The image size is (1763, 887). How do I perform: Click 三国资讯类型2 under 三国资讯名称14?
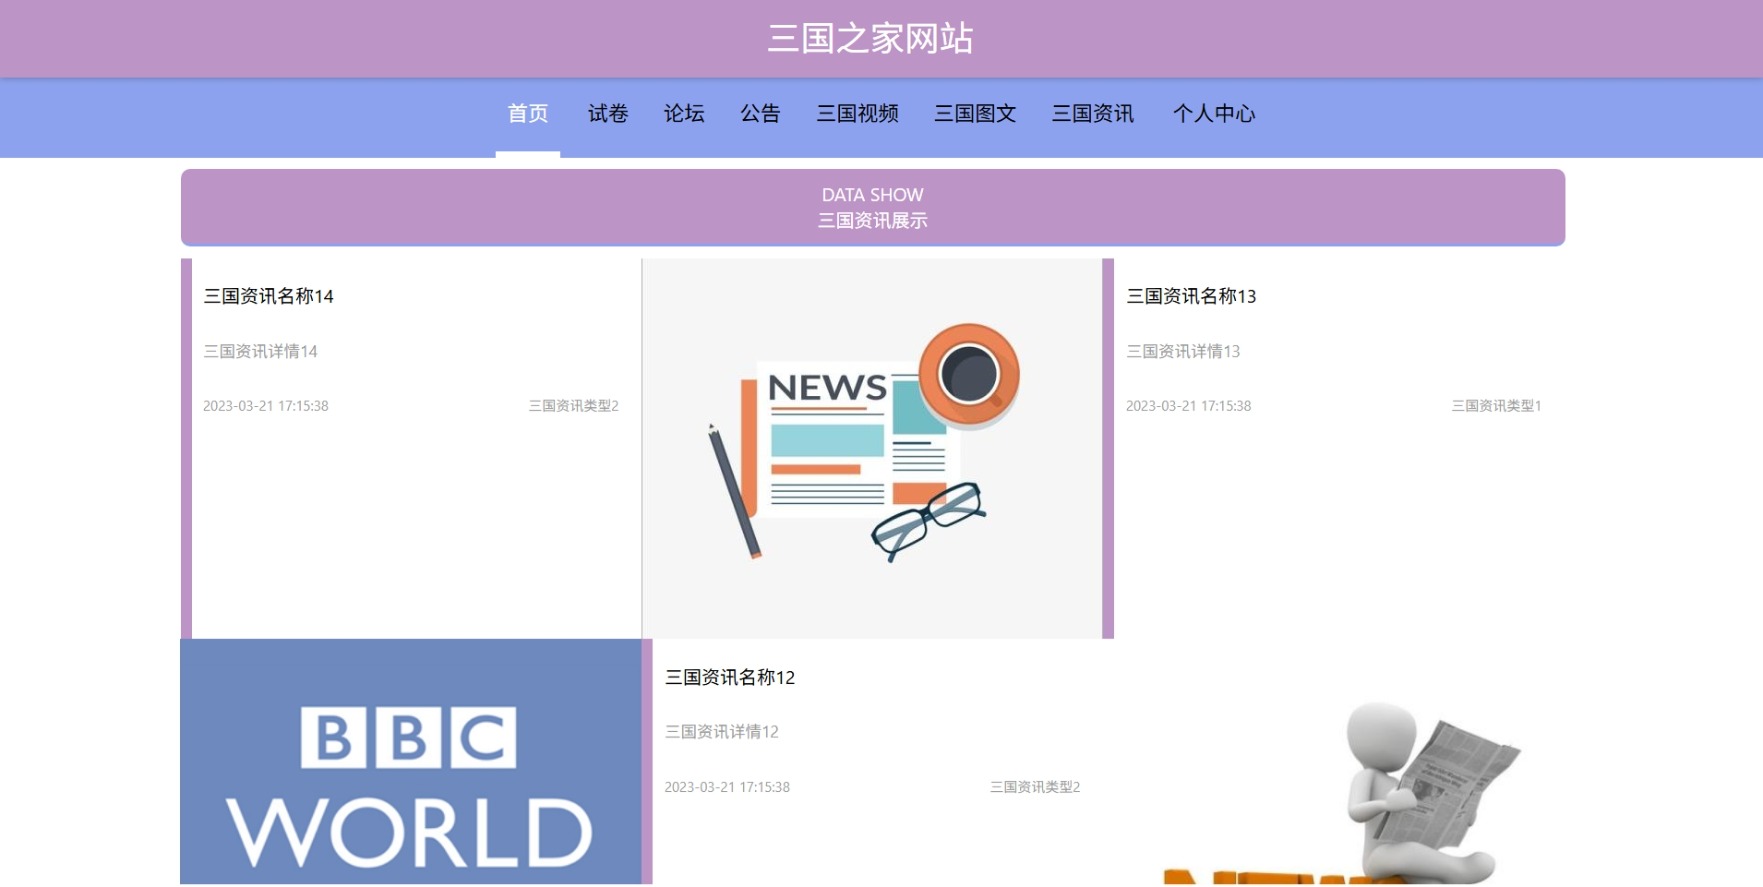coord(574,406)
